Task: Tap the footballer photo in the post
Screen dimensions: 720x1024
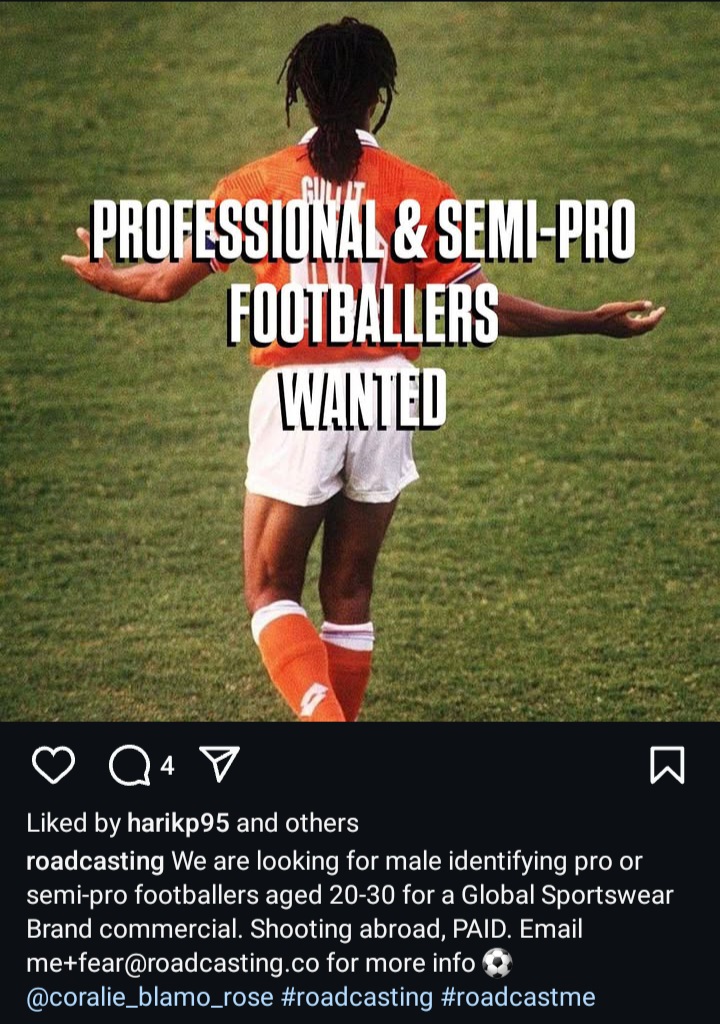Action: 360,360
